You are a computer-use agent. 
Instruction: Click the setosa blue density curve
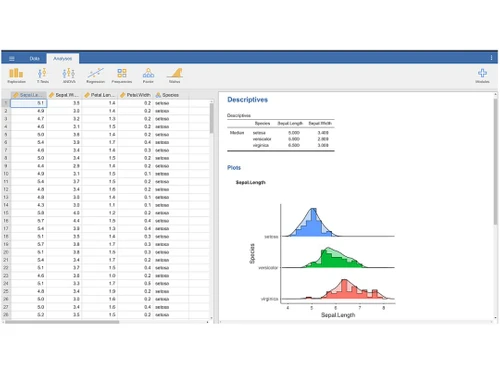tap(313, 223)
